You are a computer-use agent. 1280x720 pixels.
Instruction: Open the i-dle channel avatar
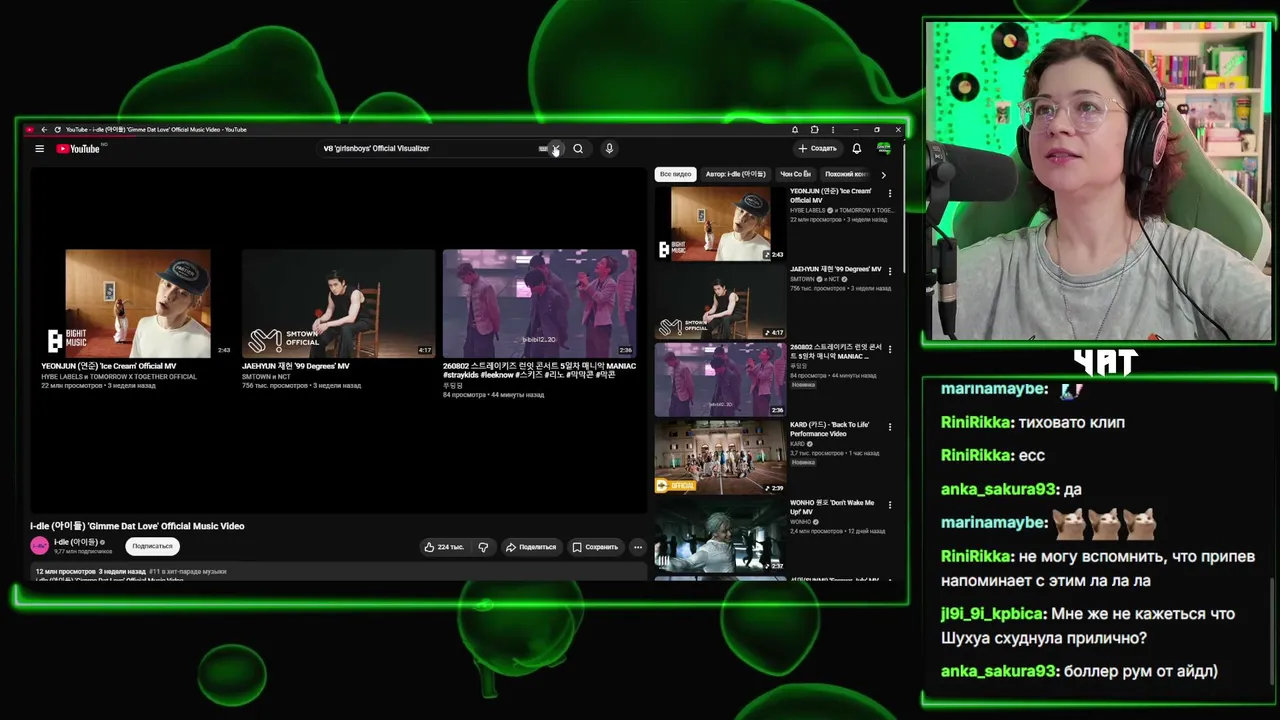coord(40,546)
